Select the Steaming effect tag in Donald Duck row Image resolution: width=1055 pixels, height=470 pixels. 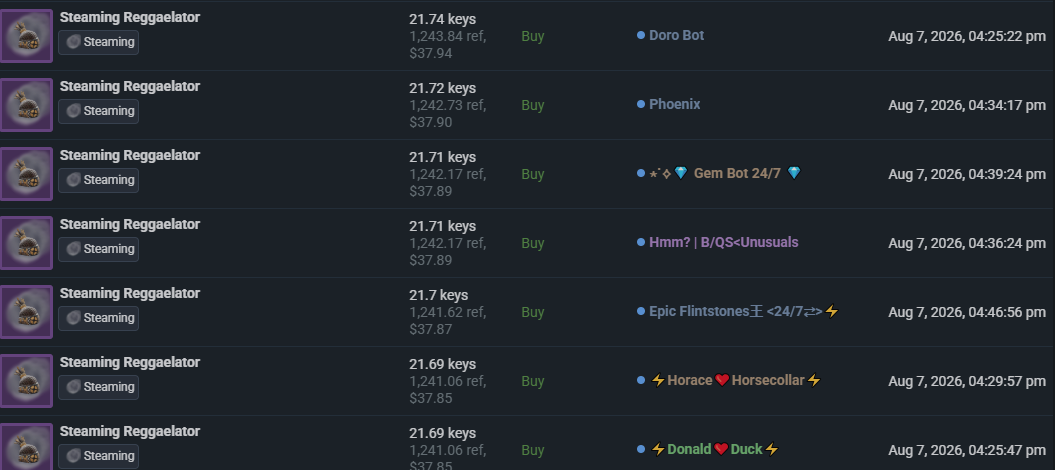point(98,456)
